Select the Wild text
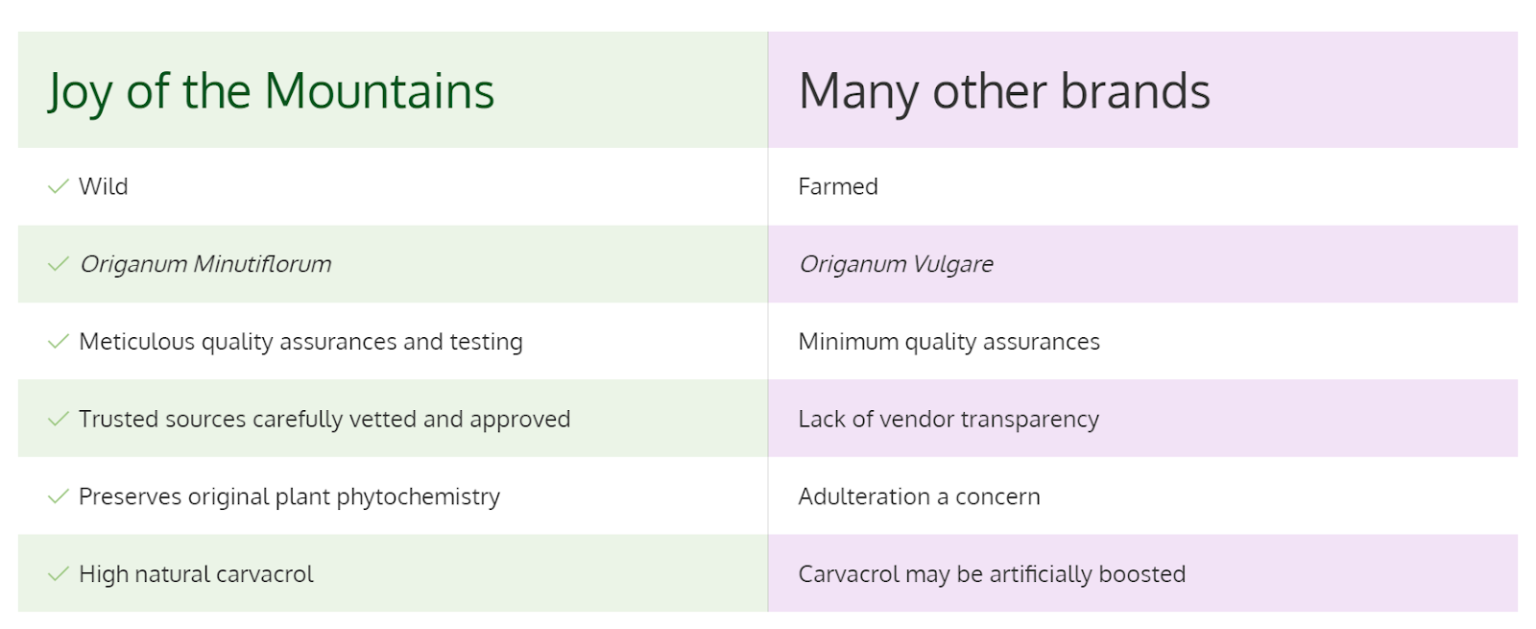Viewport: 1536px width, 629px height. [x=104, y=187]
